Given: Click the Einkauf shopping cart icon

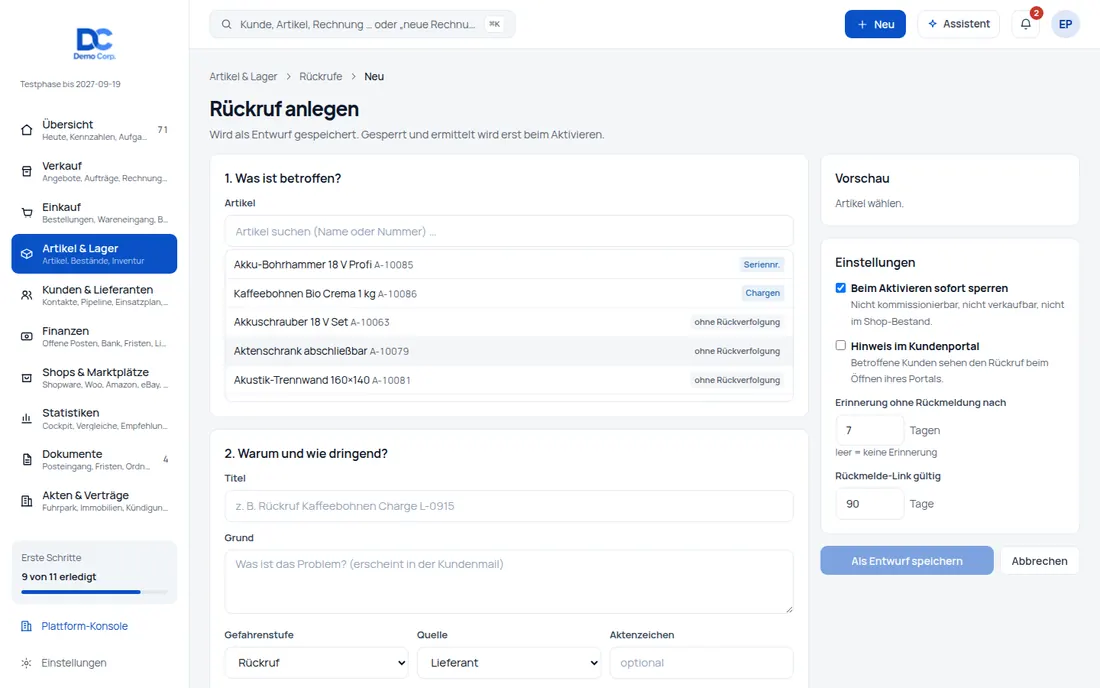Looking at the screenshot, I should tap(27, 213).
